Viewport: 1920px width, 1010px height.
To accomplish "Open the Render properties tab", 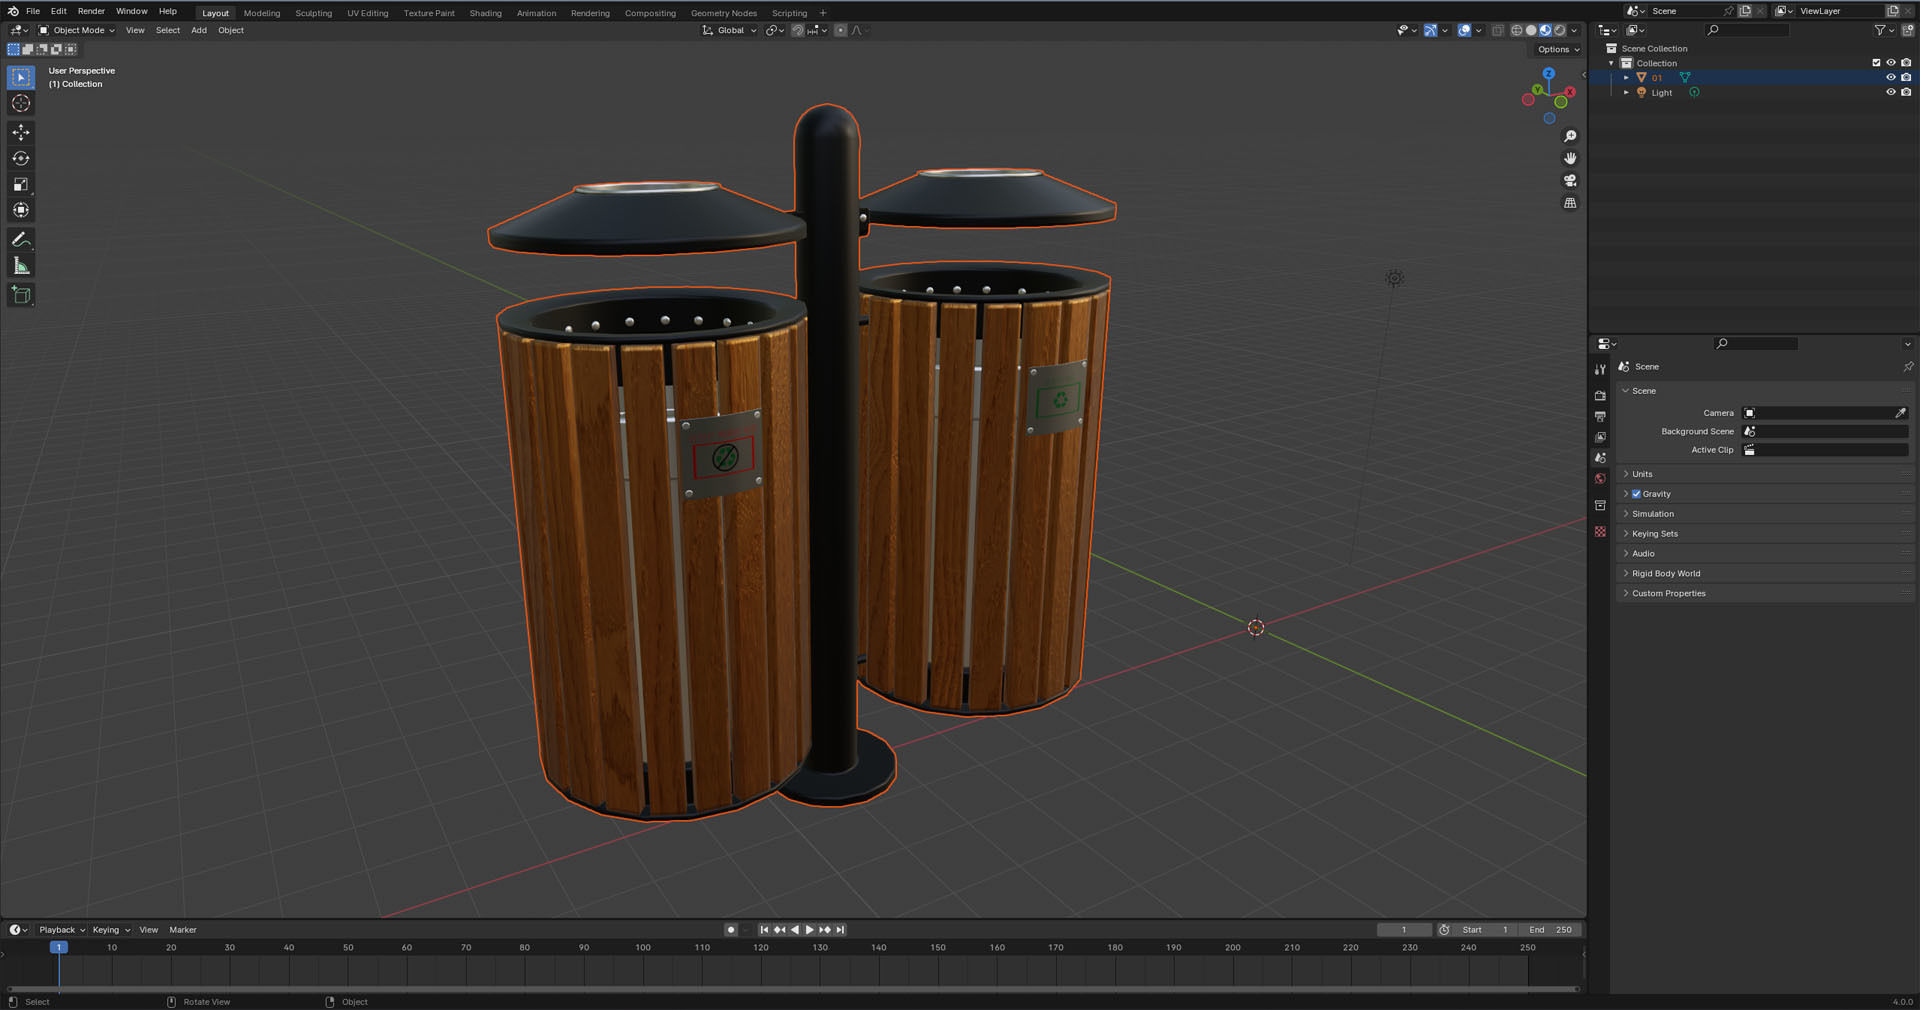I will pos(1600,395).
